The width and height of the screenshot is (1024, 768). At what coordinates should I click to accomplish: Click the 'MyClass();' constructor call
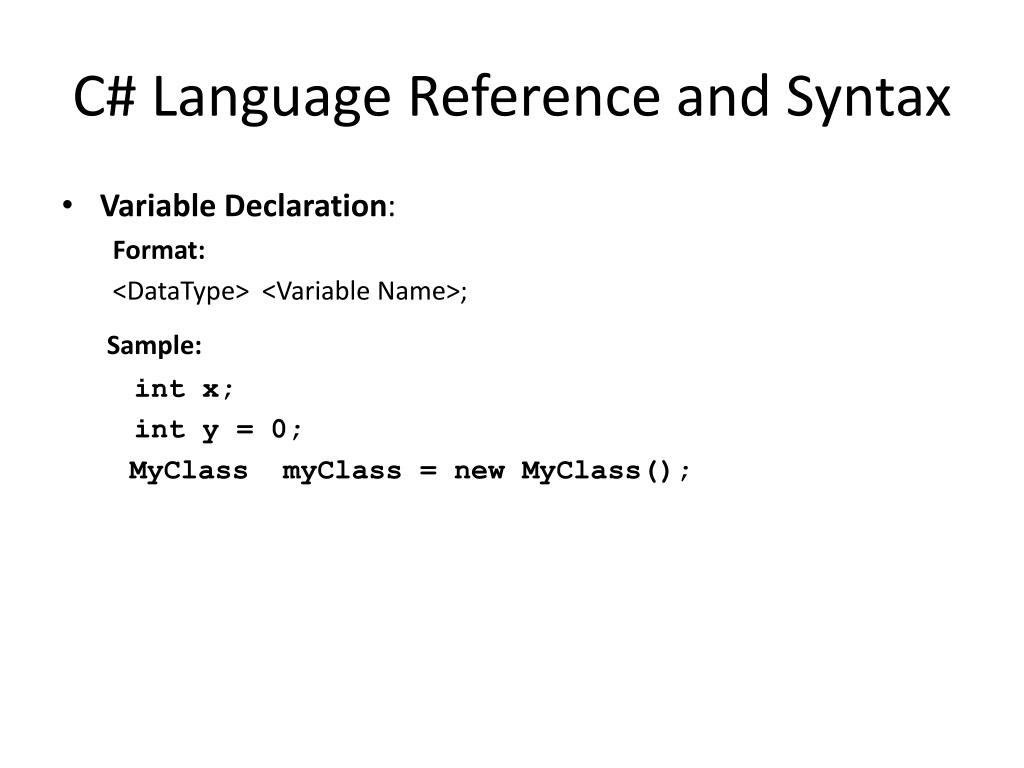pyautogui.click(x=605, y=471)
